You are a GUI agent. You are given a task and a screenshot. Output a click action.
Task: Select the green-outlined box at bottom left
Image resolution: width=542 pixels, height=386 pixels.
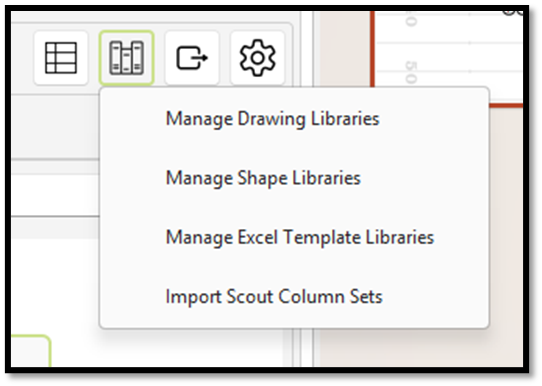(x=31, y=350)
